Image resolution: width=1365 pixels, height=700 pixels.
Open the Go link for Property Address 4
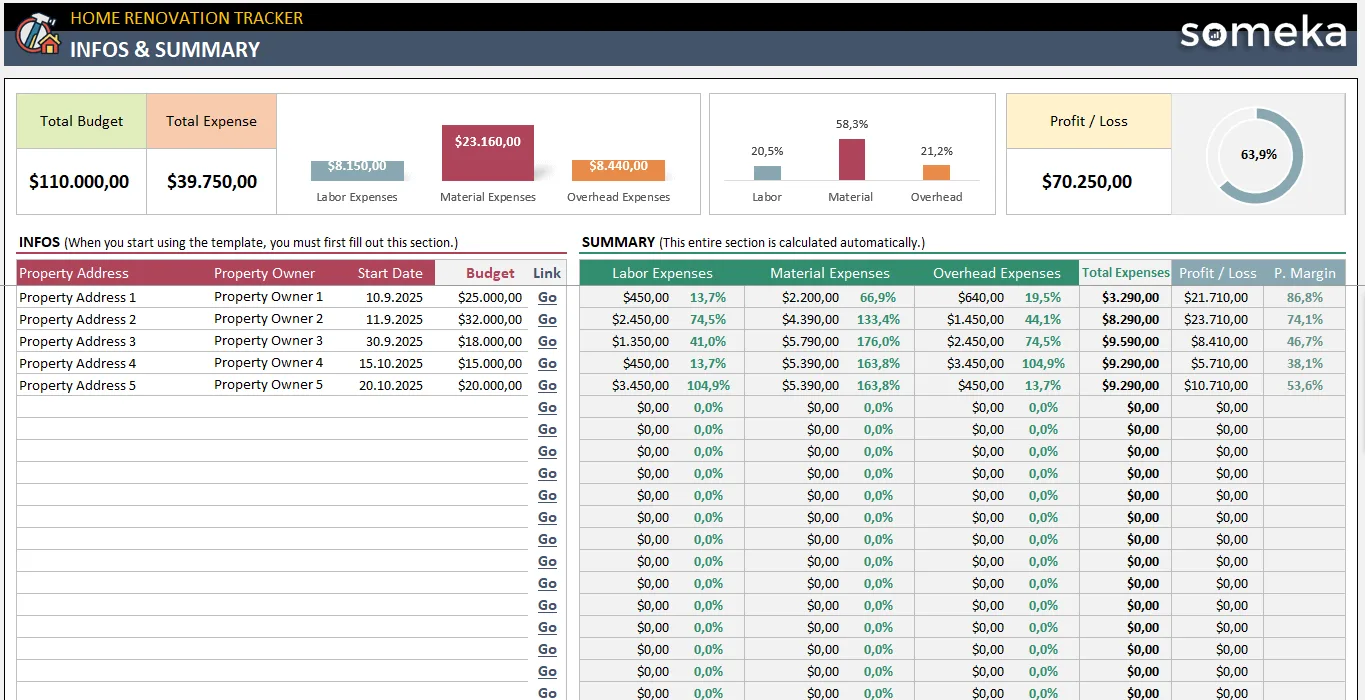547,363
